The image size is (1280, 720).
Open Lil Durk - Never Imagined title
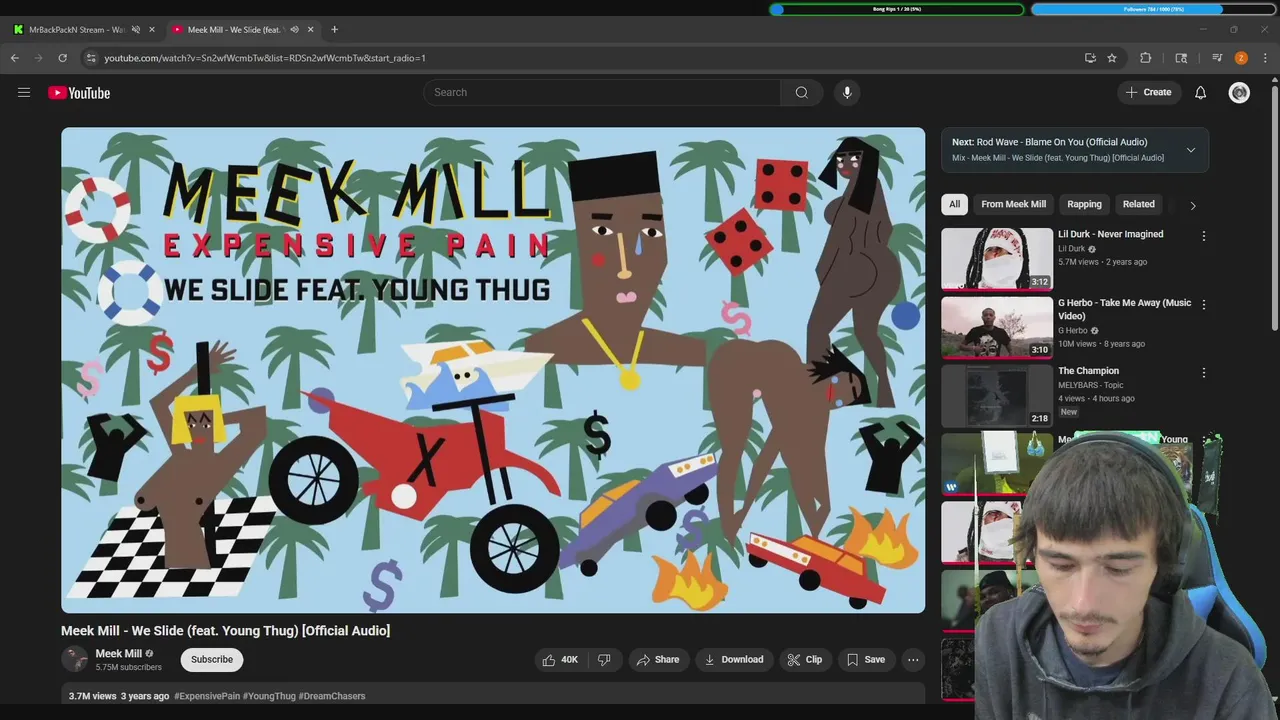click(x=1111, y=234)
